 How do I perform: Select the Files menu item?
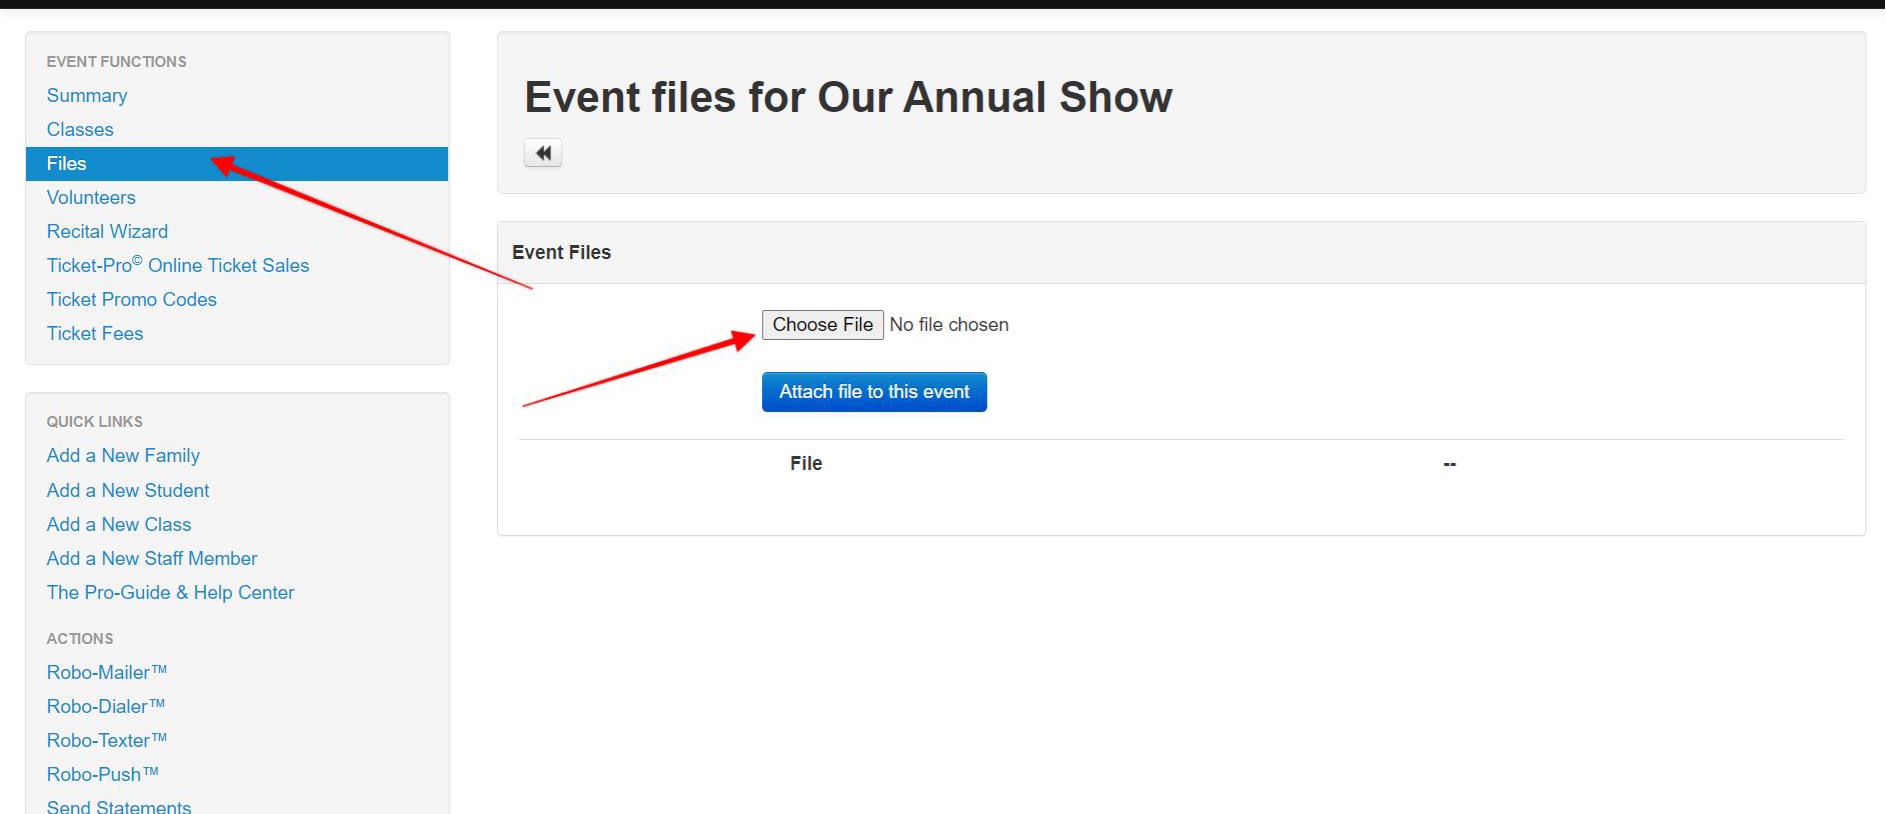coord(237,164)
